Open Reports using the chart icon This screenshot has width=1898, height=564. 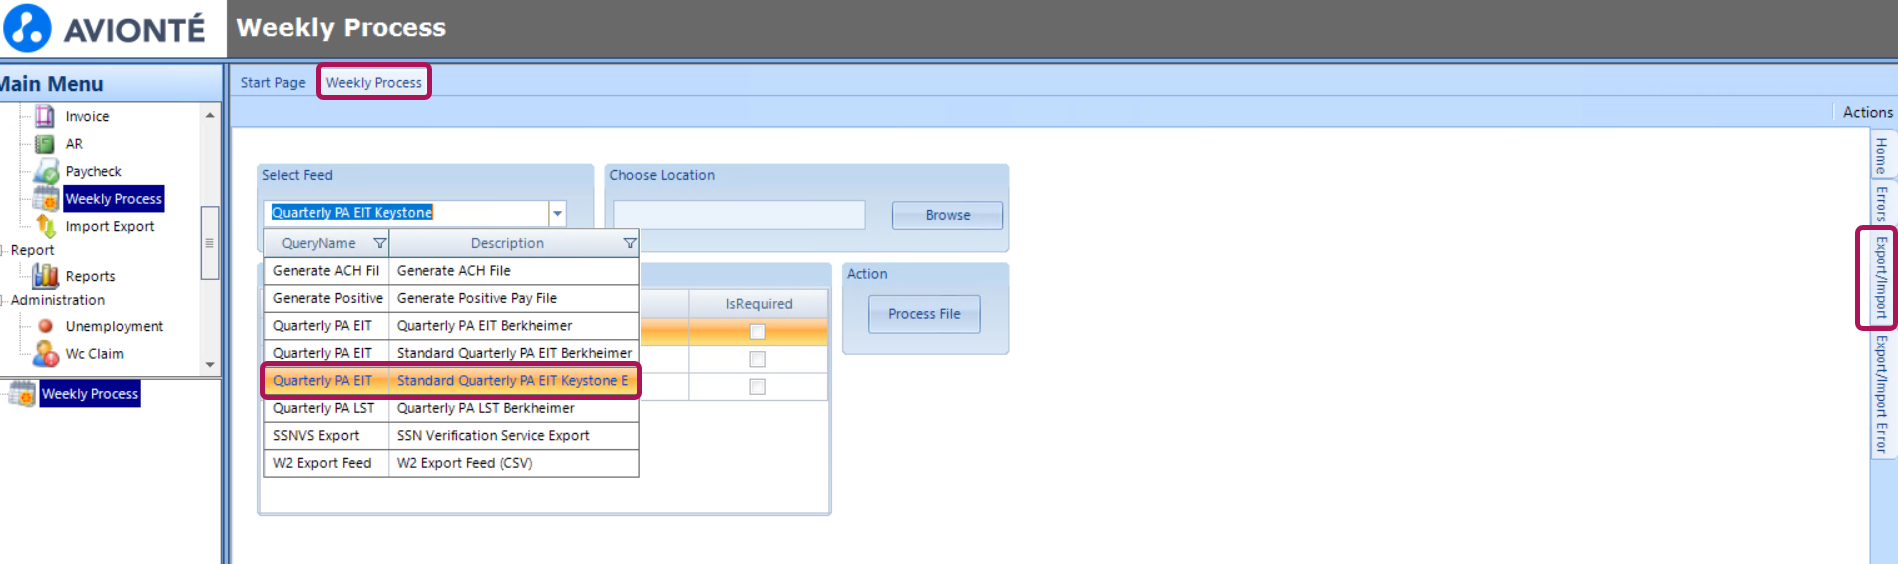46,276
